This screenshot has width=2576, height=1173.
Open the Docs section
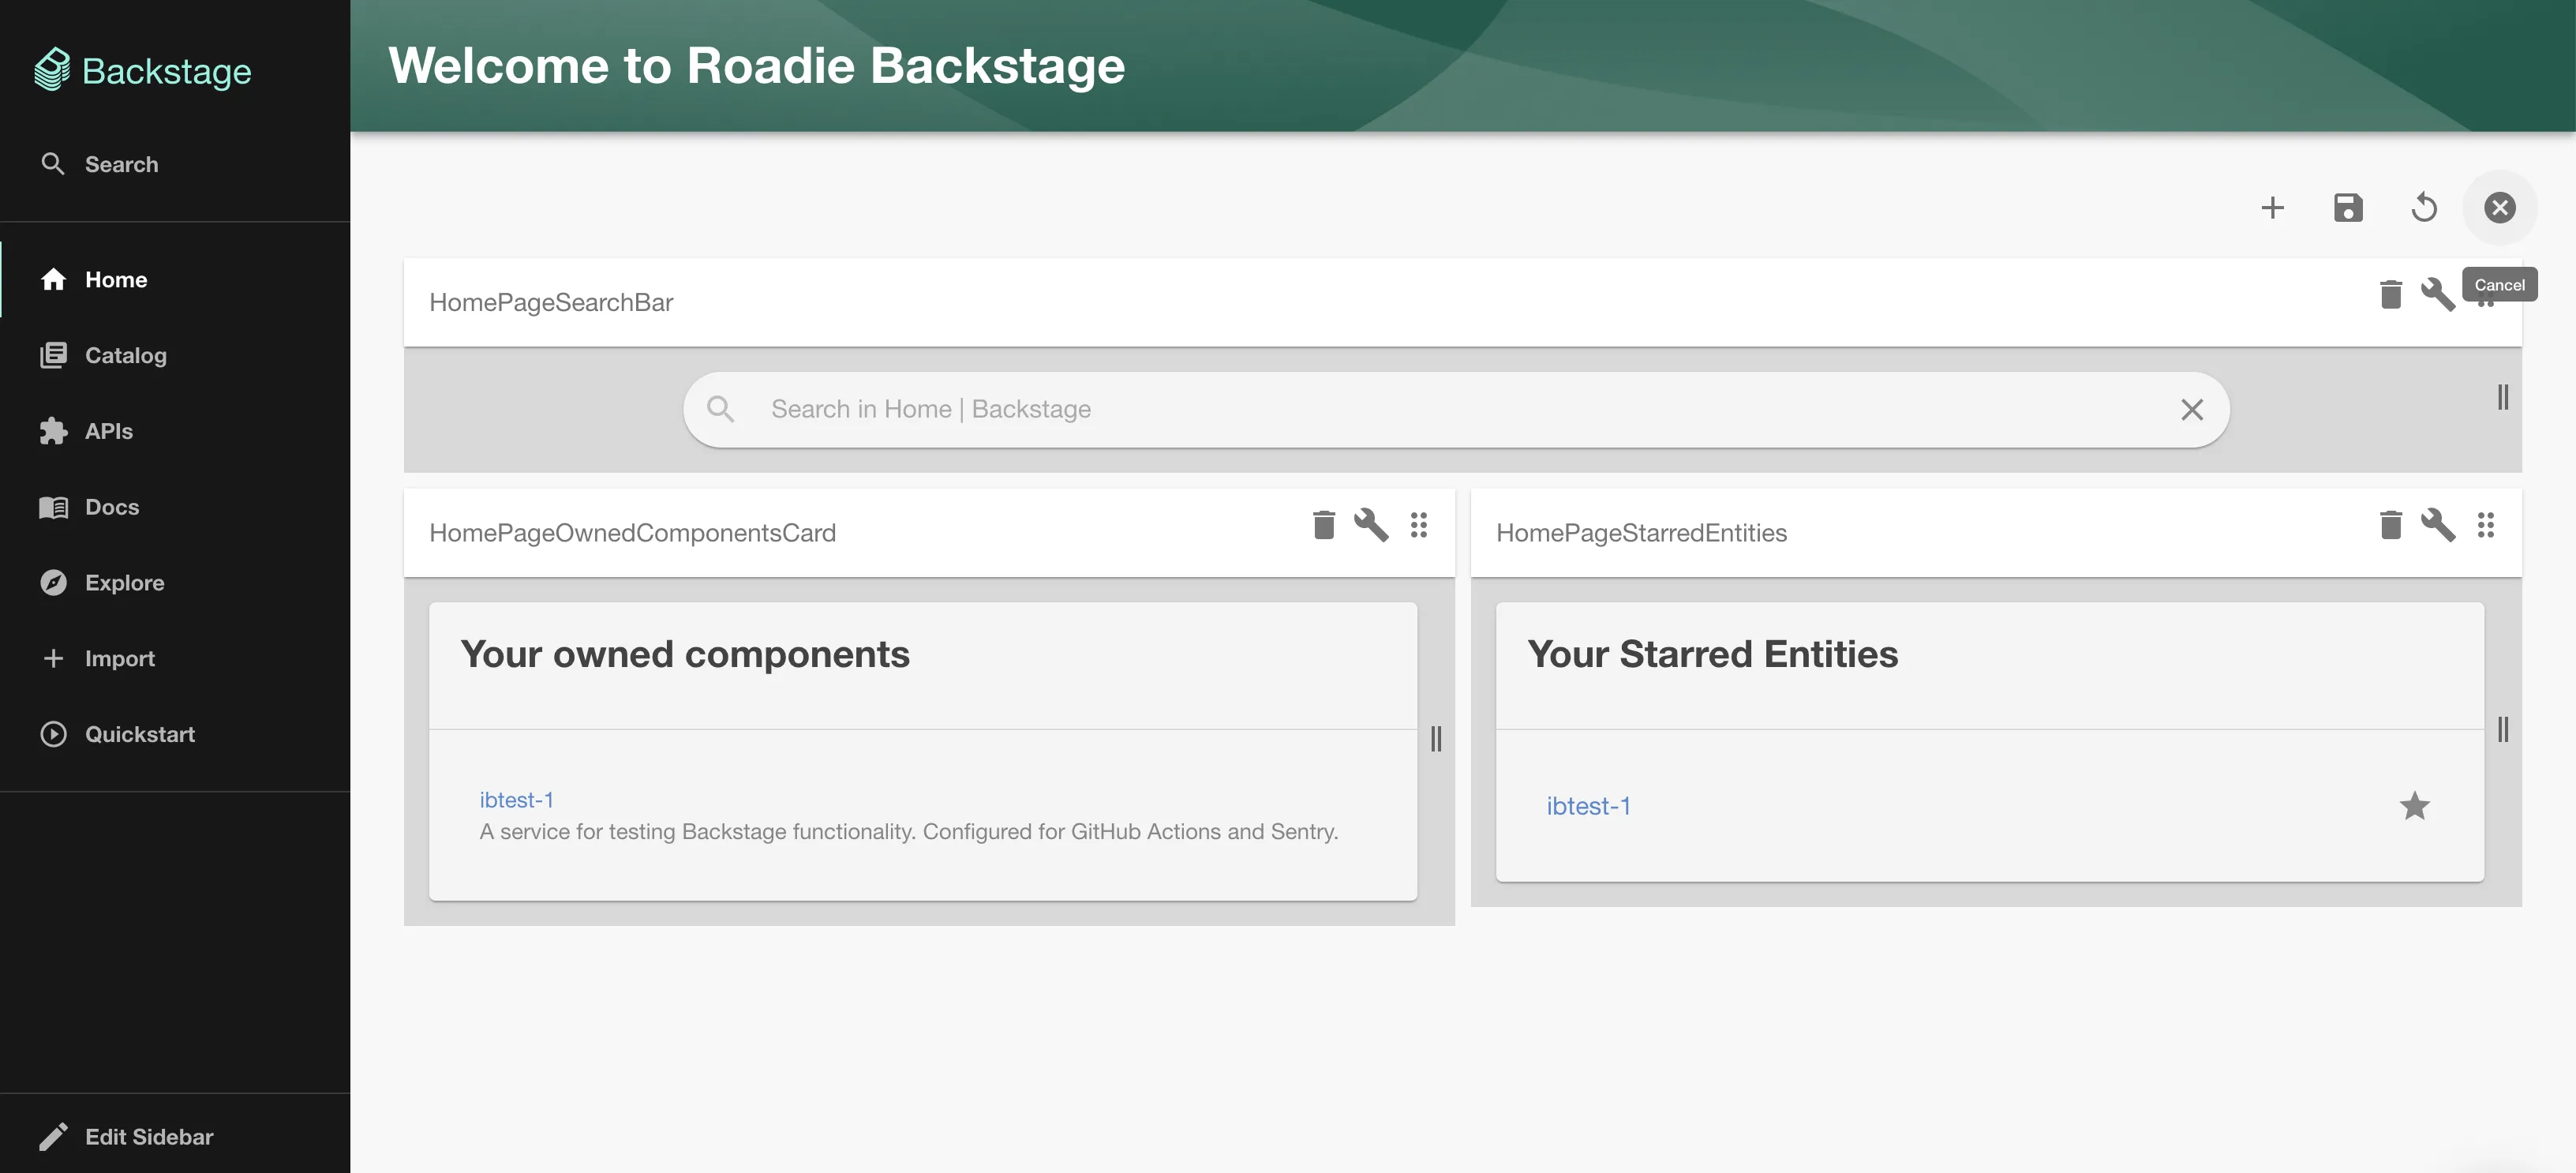pos(112,507)
